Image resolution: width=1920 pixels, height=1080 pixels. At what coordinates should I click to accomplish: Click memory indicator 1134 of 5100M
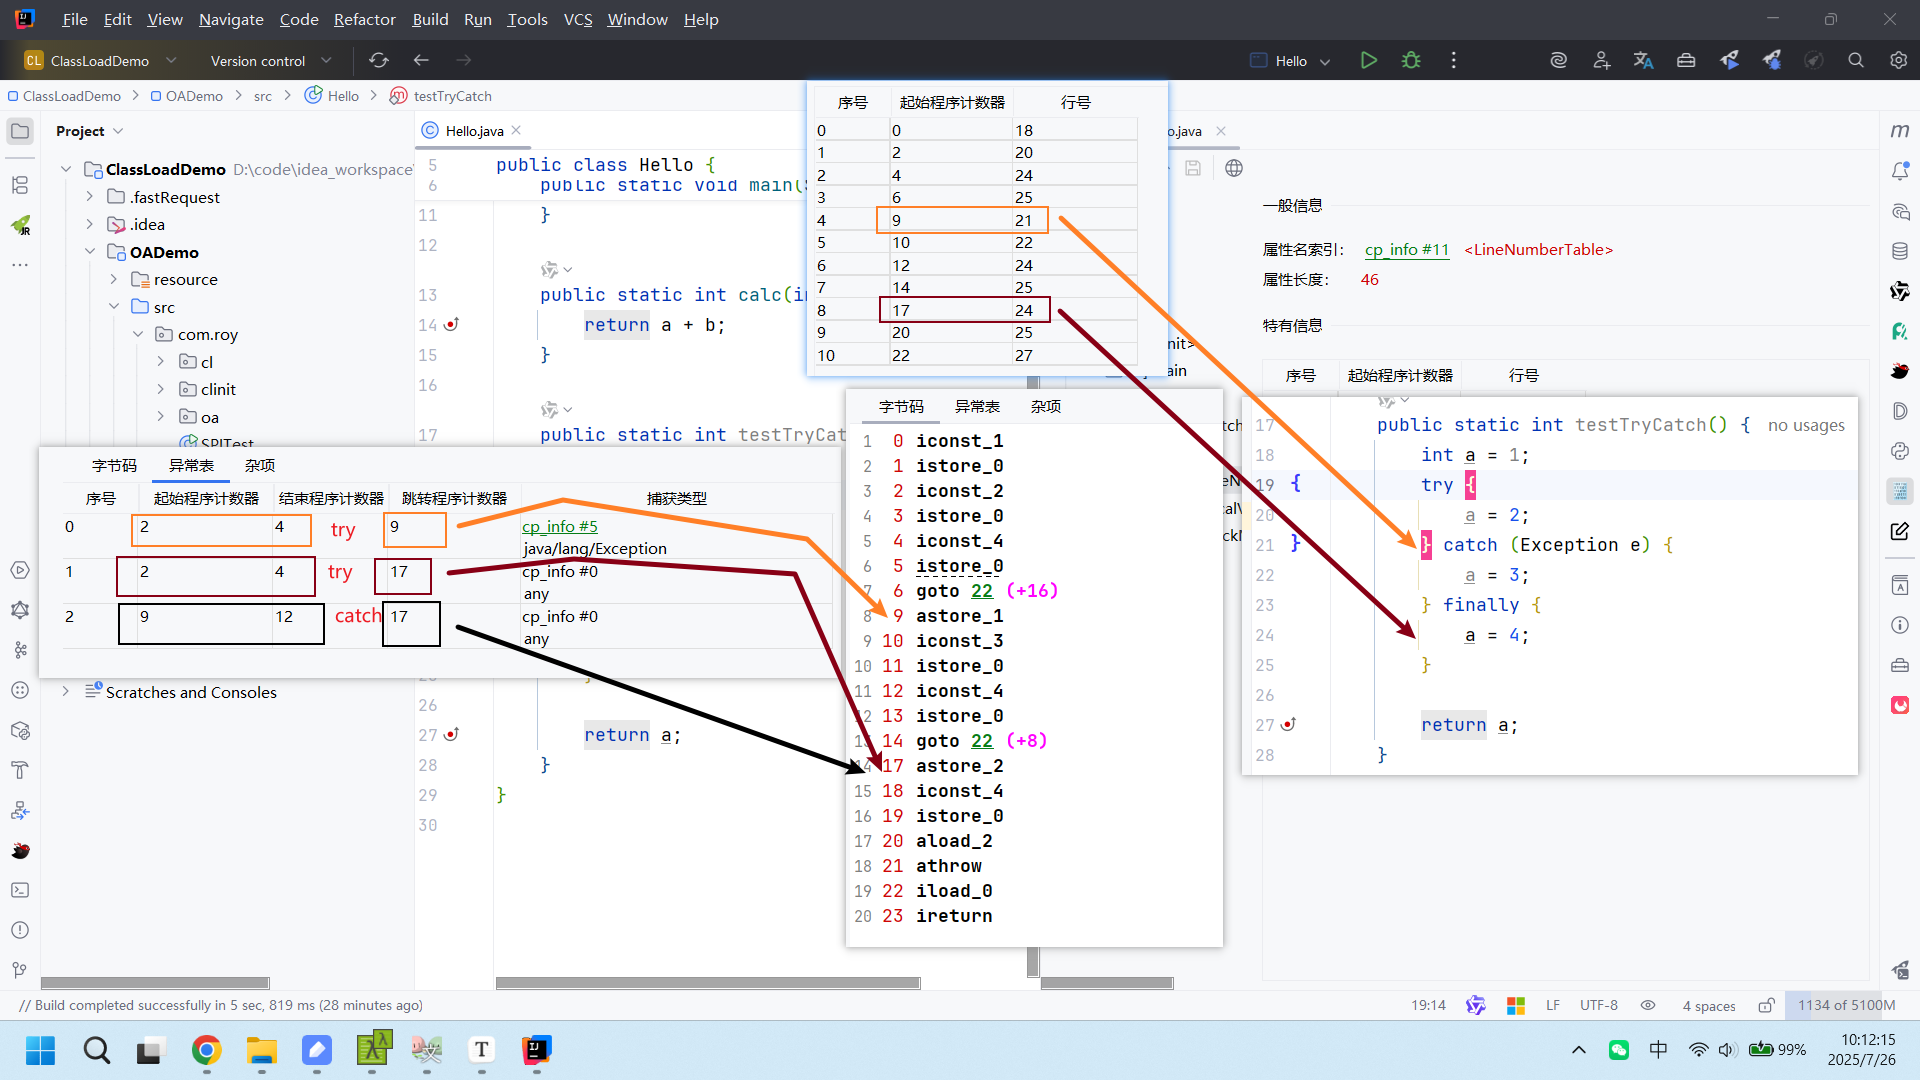pos(1846,1005)
